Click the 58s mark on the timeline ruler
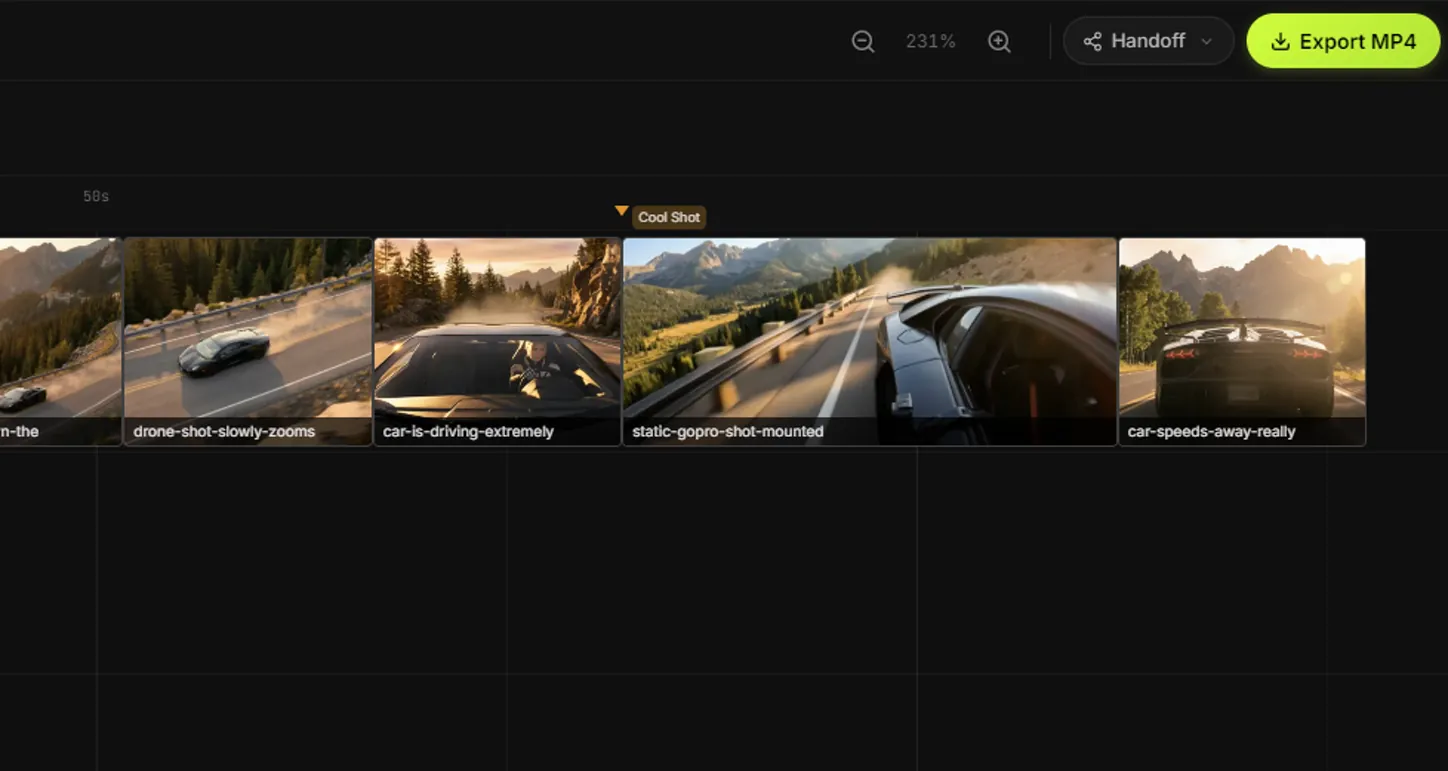 (x=95, y=195)
